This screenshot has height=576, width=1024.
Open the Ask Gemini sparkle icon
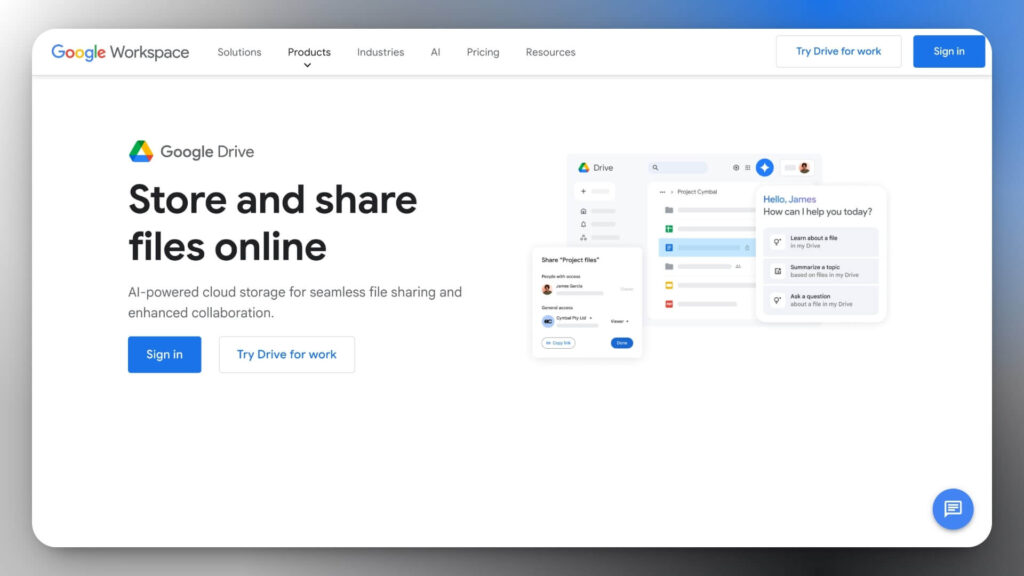pos(763,166)
